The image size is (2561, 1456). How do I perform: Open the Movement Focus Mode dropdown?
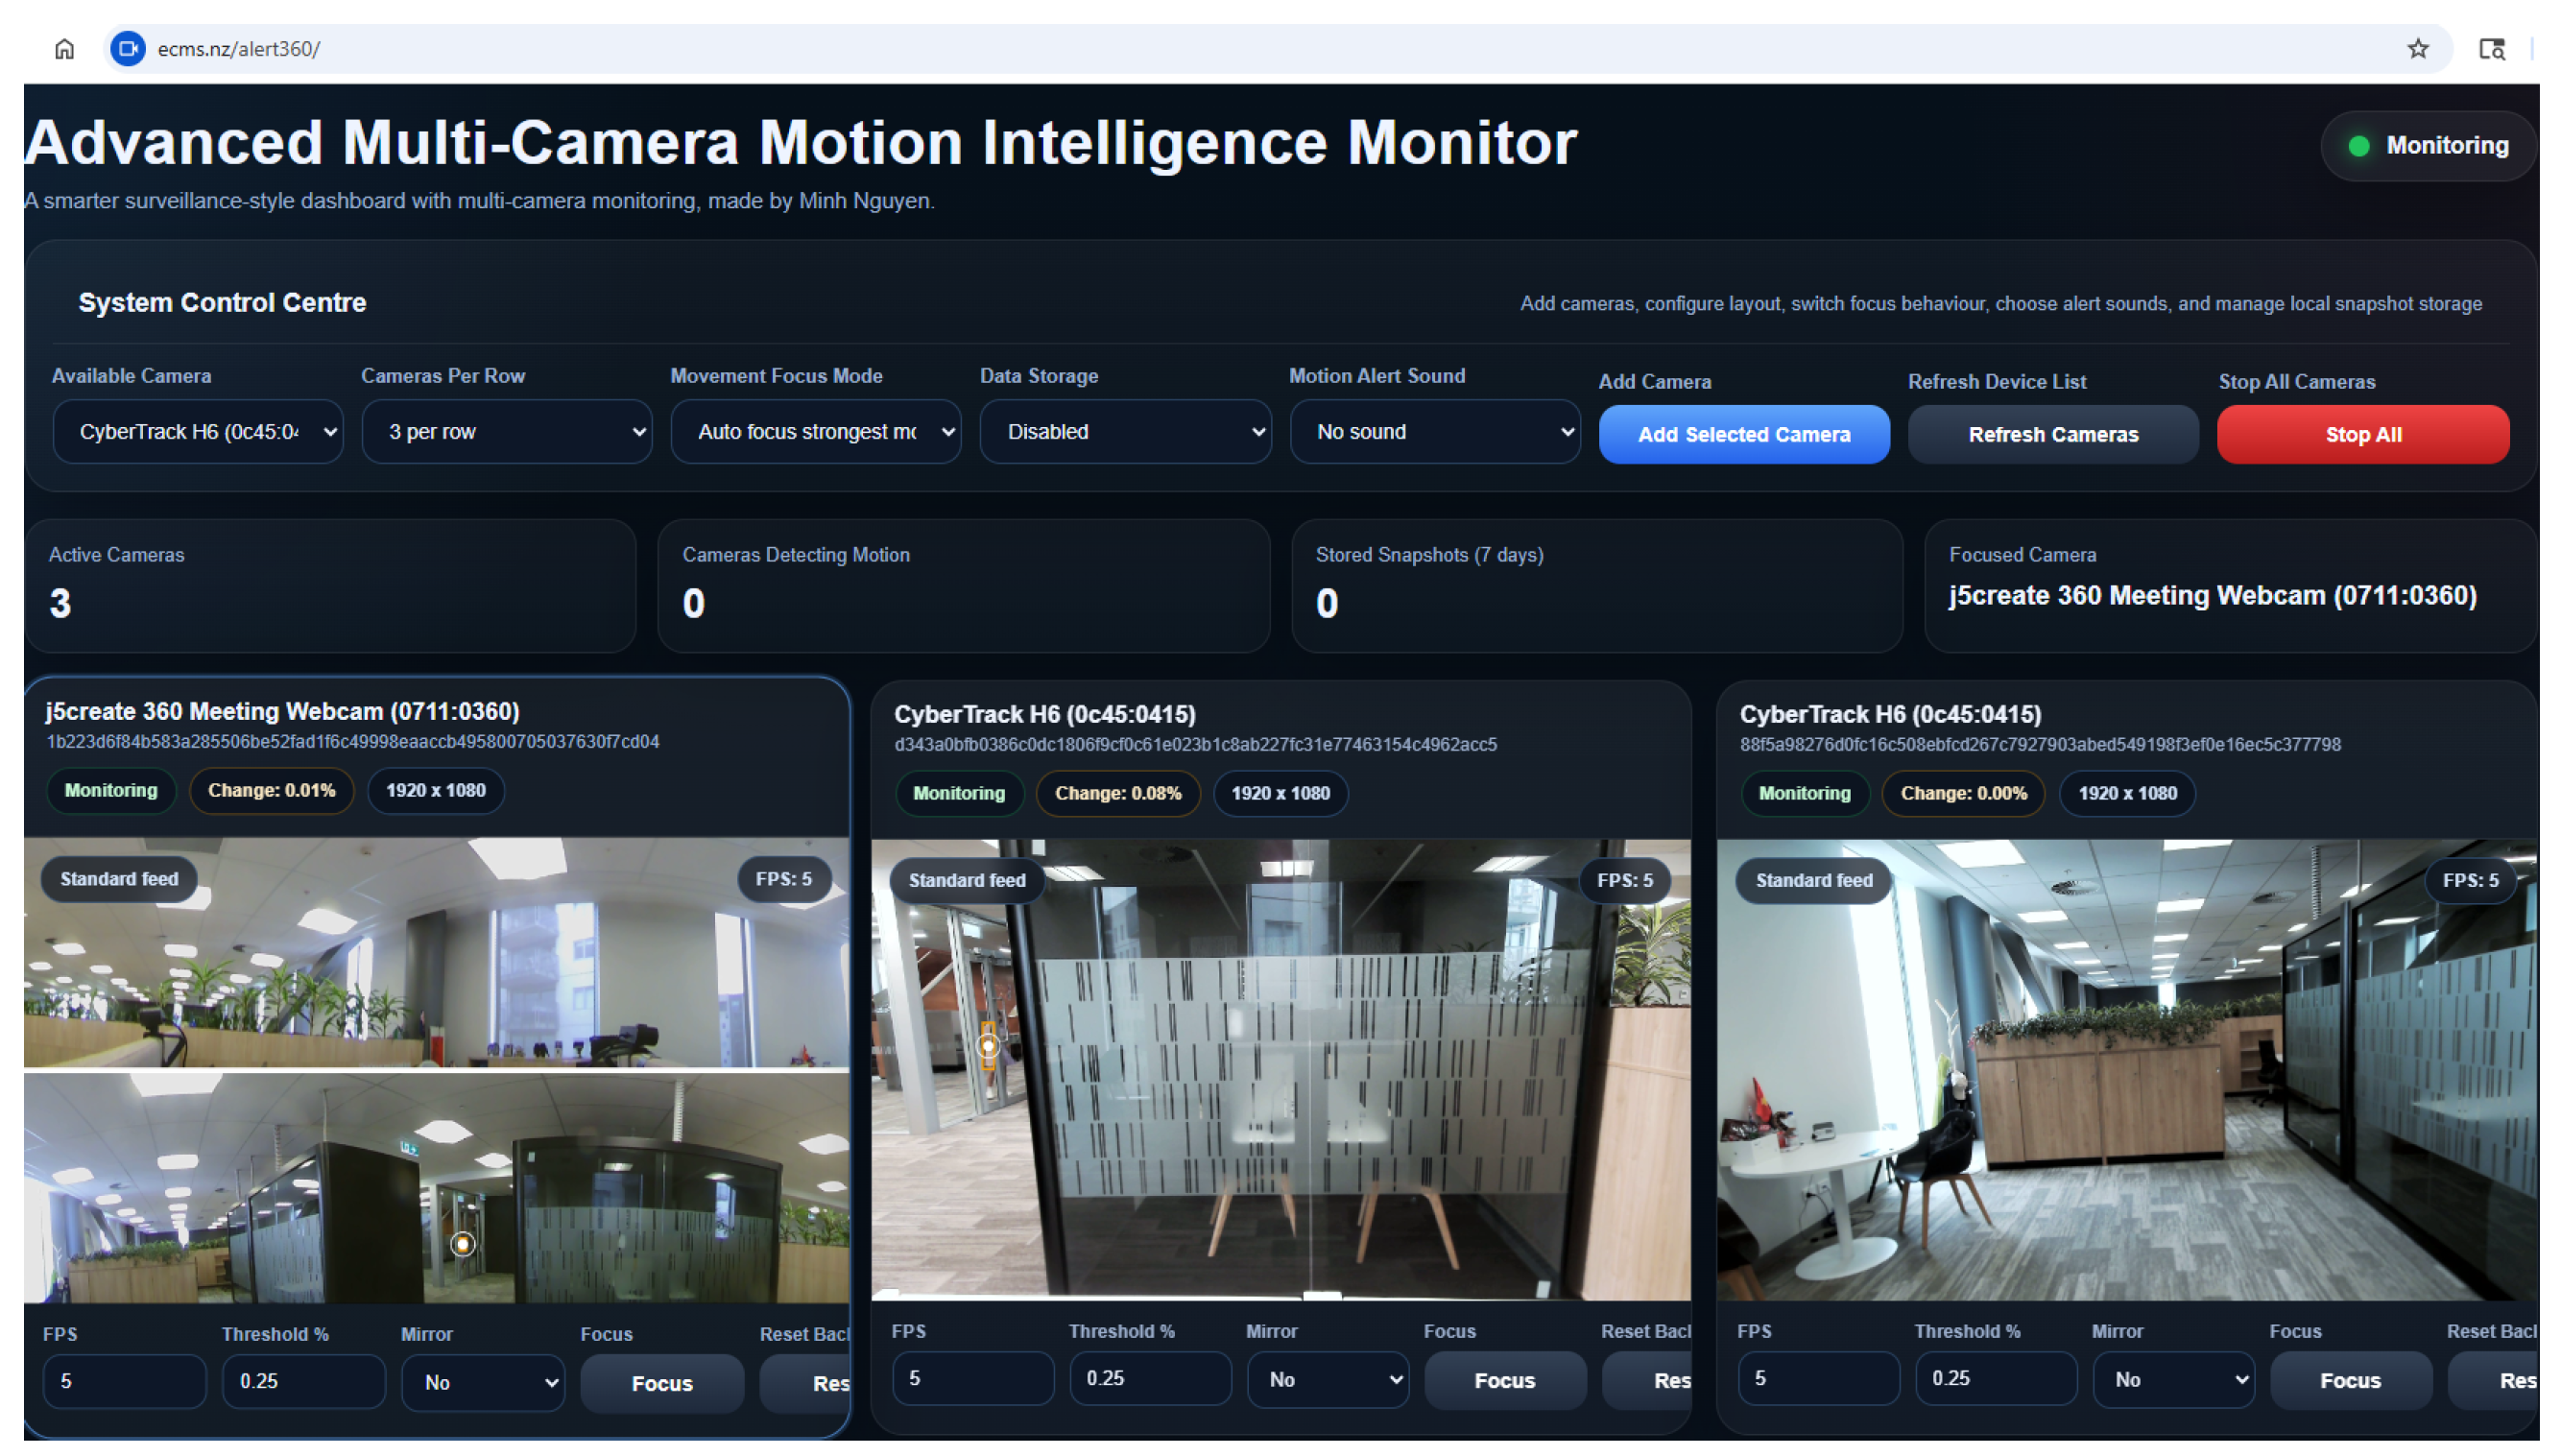point(816,432)
